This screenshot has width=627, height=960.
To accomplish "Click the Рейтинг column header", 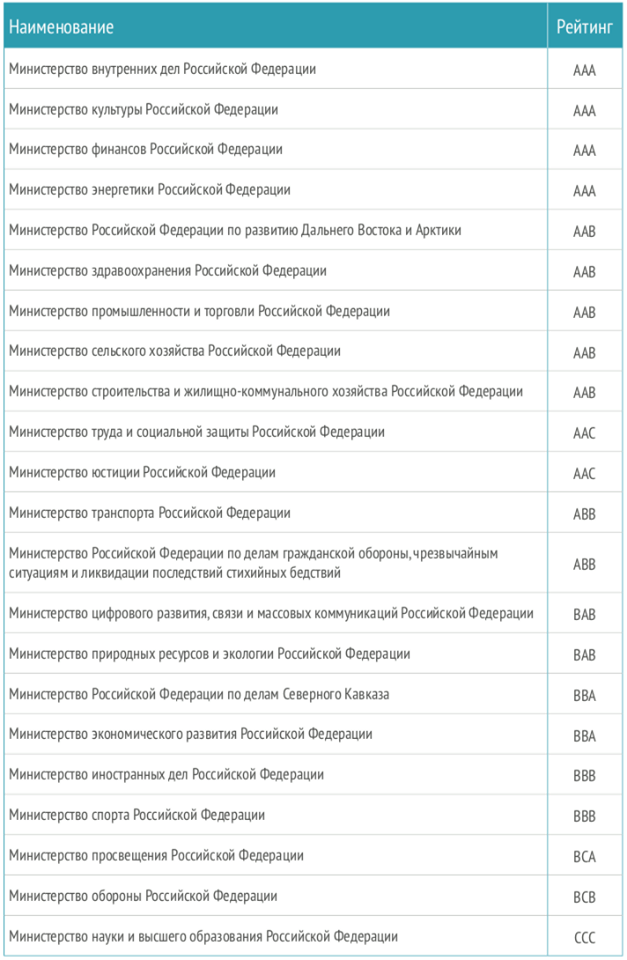I will point(585,26).
